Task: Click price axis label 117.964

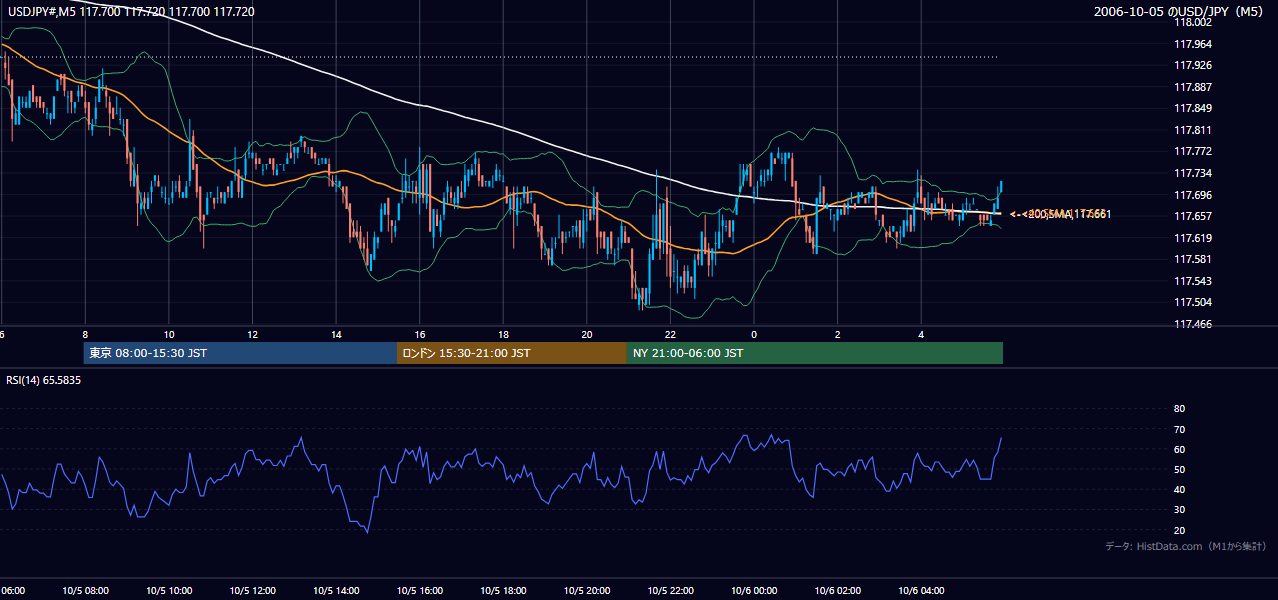Action: pyautogui.click(x=1192, y=44)
